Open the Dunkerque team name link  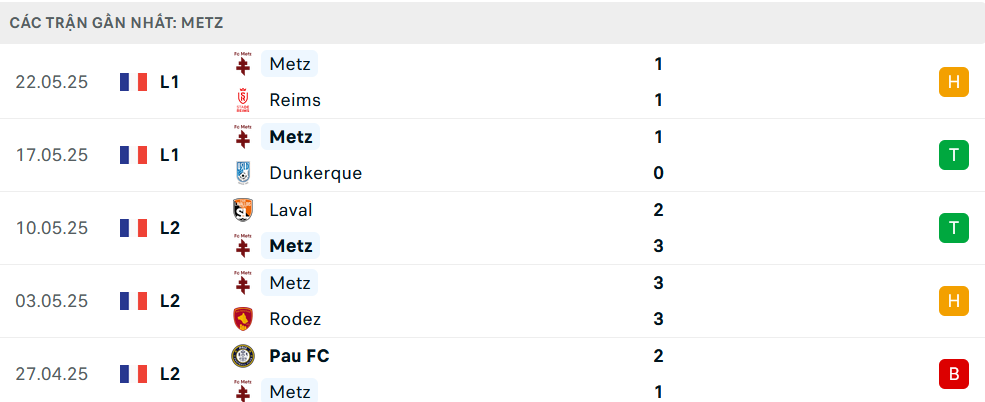click(315, 173)
